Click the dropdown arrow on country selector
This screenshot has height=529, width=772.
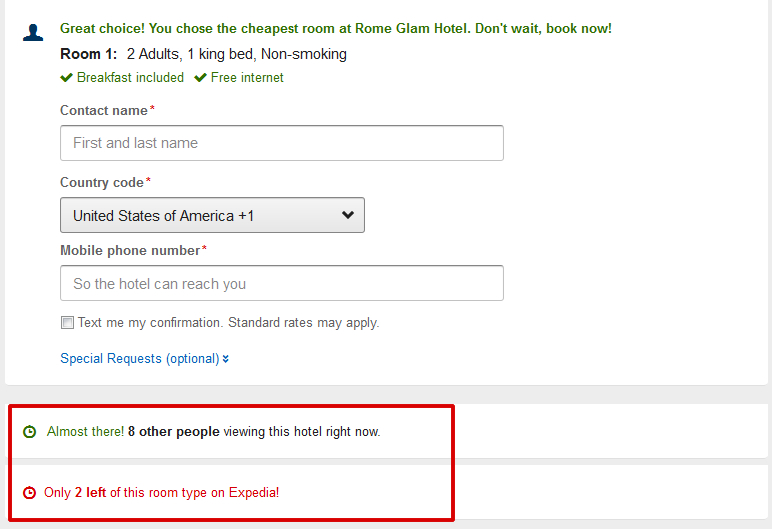coord(348,215)
